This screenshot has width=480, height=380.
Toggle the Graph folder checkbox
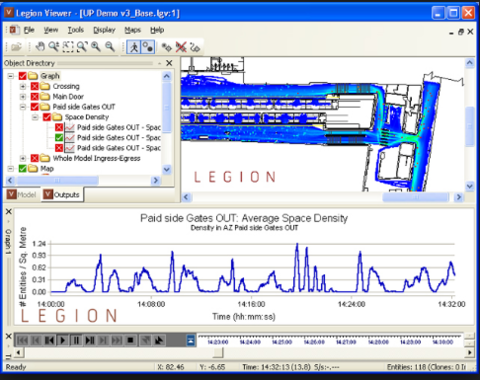[x=23, y=76]
